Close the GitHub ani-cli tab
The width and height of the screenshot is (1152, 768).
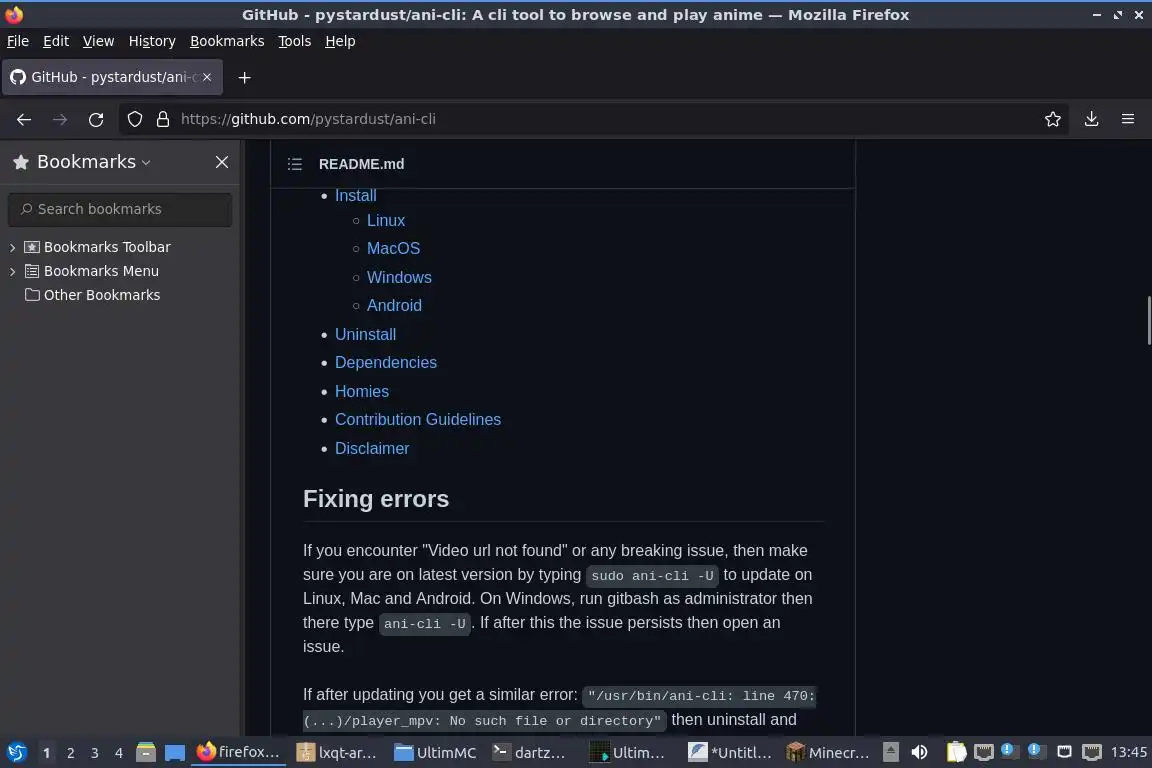(207, 77)
